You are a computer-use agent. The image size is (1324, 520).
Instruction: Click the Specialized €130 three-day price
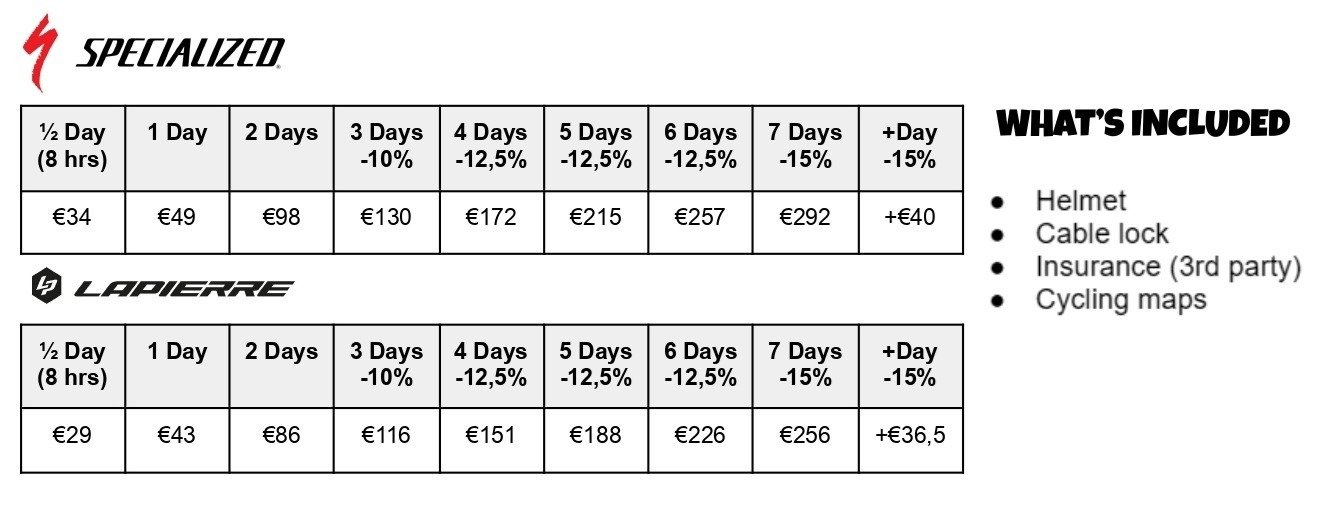click(386, 217)
